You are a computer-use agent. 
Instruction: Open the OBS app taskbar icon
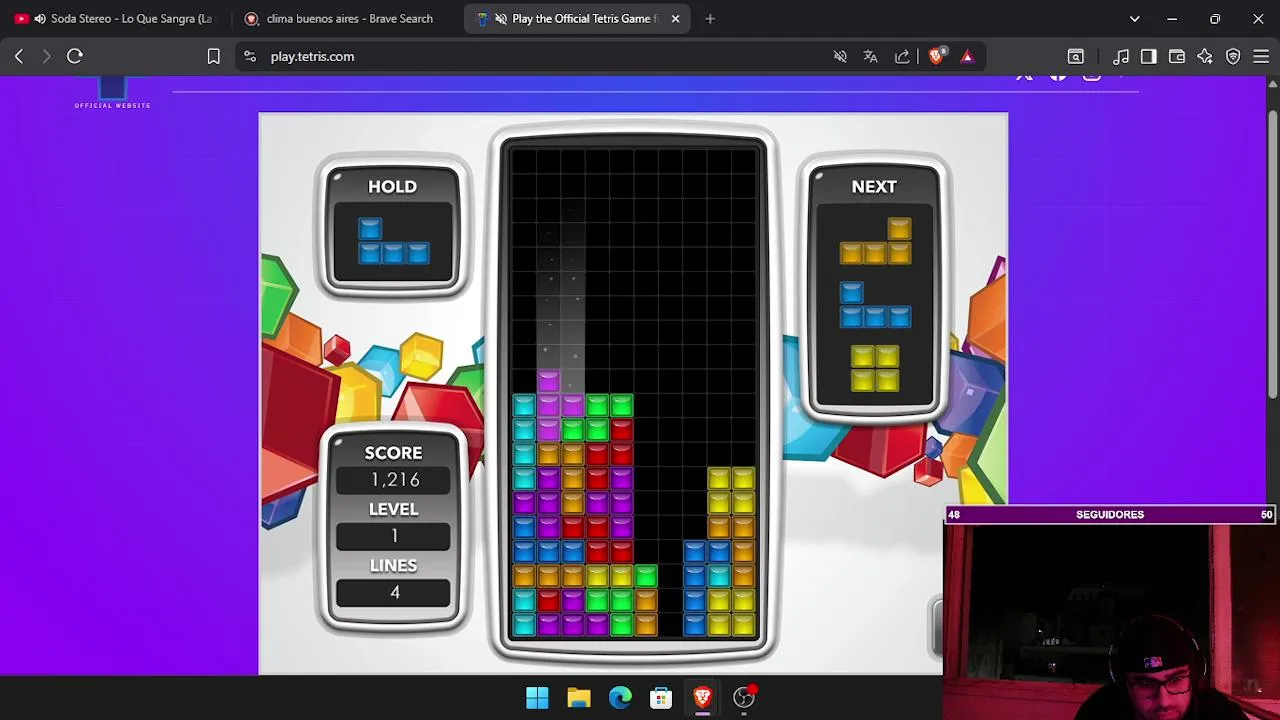coord(744,697)
